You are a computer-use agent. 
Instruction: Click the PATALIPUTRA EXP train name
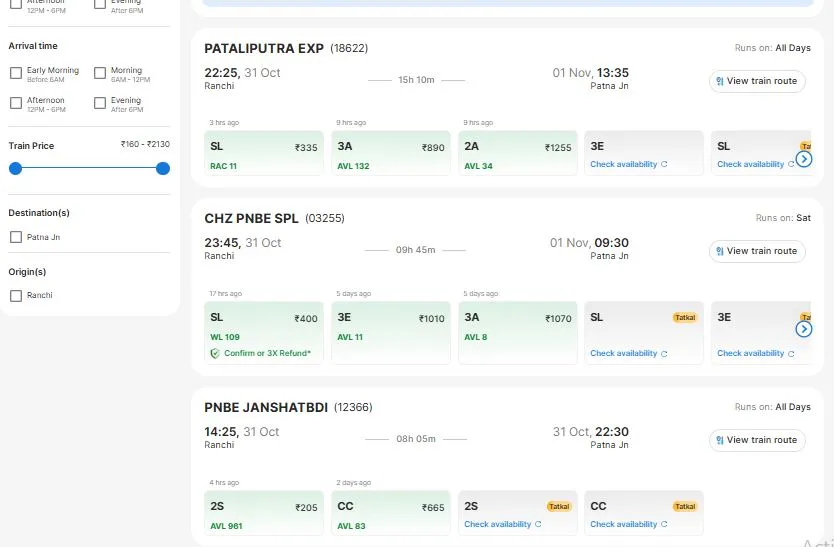pyautogui.click(x=264, y=48)
